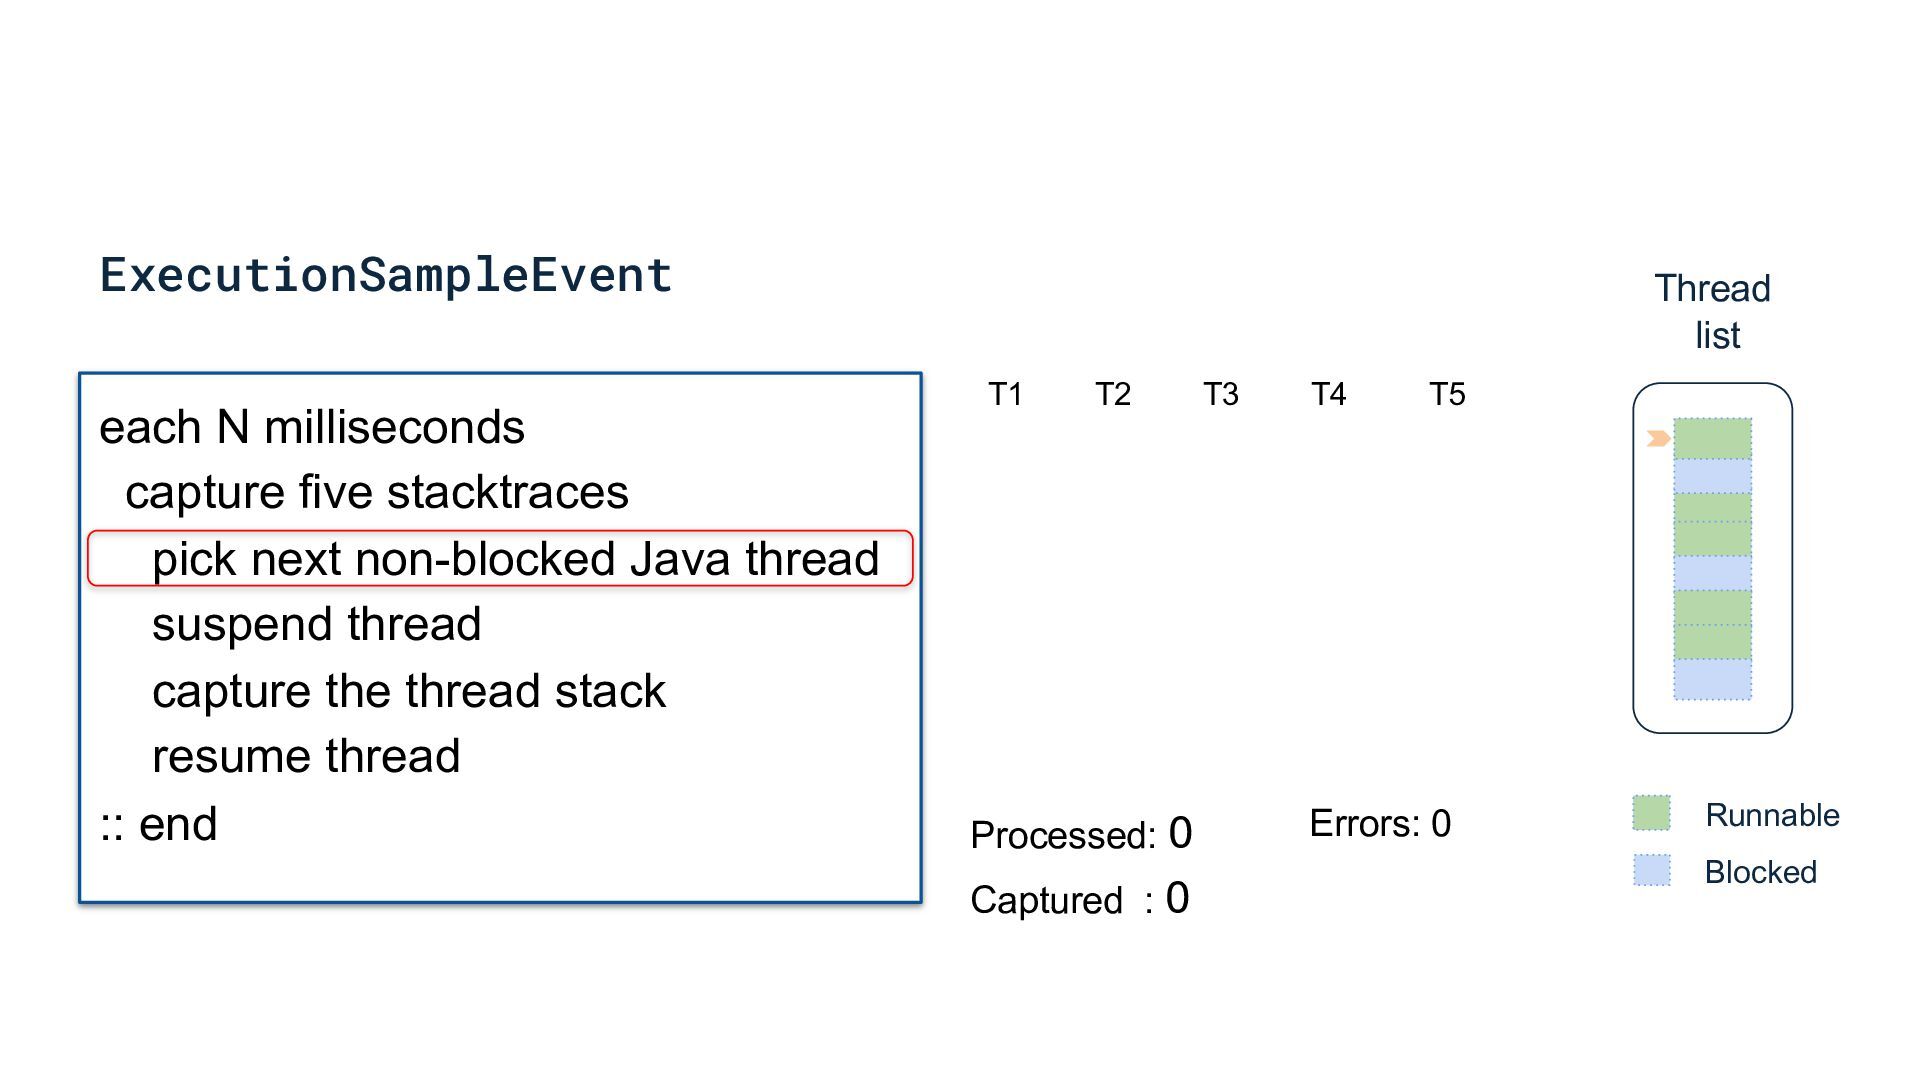Image resolution: width=1920 pixels, height=1080 pixels.
Task: Click the second block from top in the thread list
Action: pos(1712,476)
